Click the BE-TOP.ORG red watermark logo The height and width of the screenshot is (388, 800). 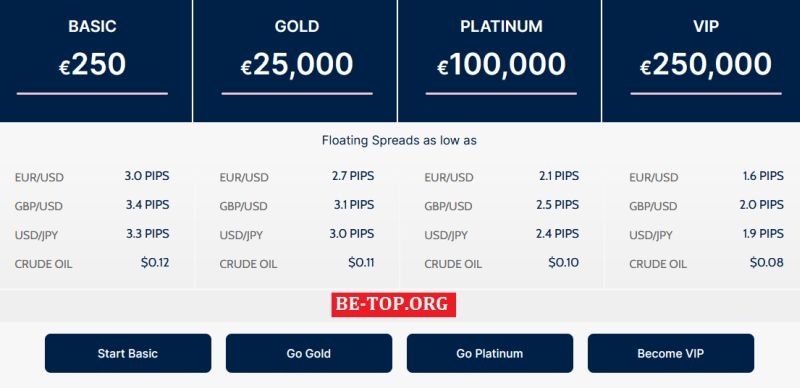pyautogui.click(x=393, y=304)
